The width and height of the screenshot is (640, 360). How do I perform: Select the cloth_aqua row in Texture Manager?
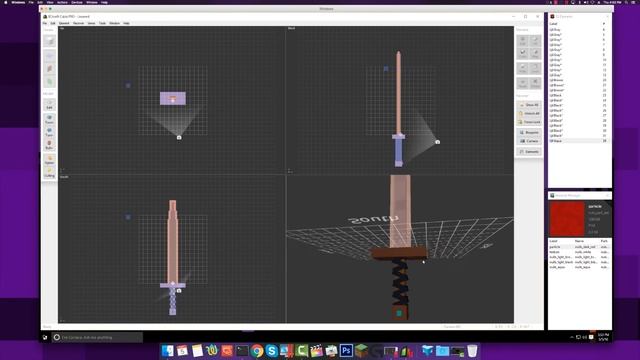click(x=580, y=267)
